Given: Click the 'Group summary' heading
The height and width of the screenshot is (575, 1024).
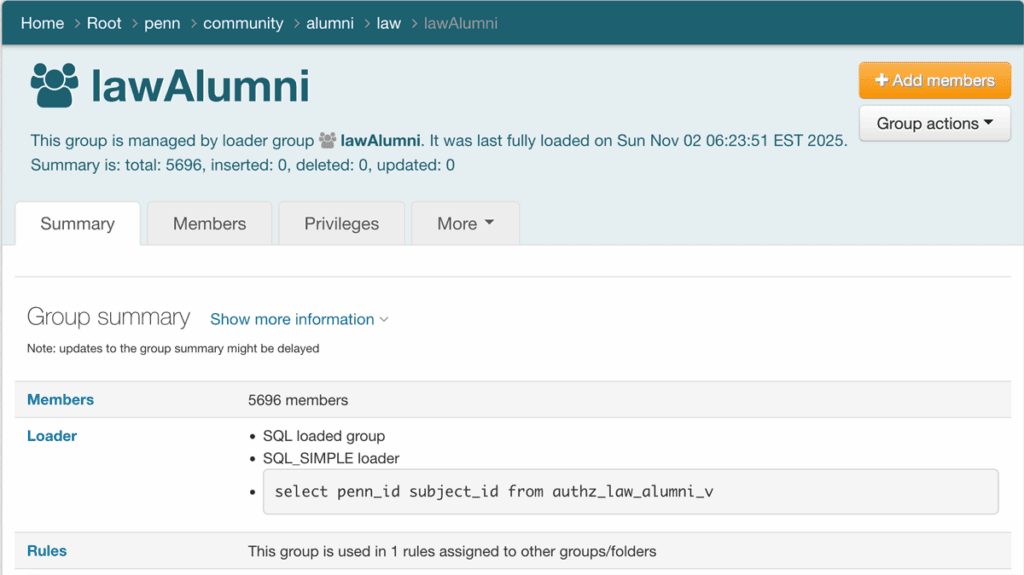Looking at the screenshot, I should tap(108, 318).
